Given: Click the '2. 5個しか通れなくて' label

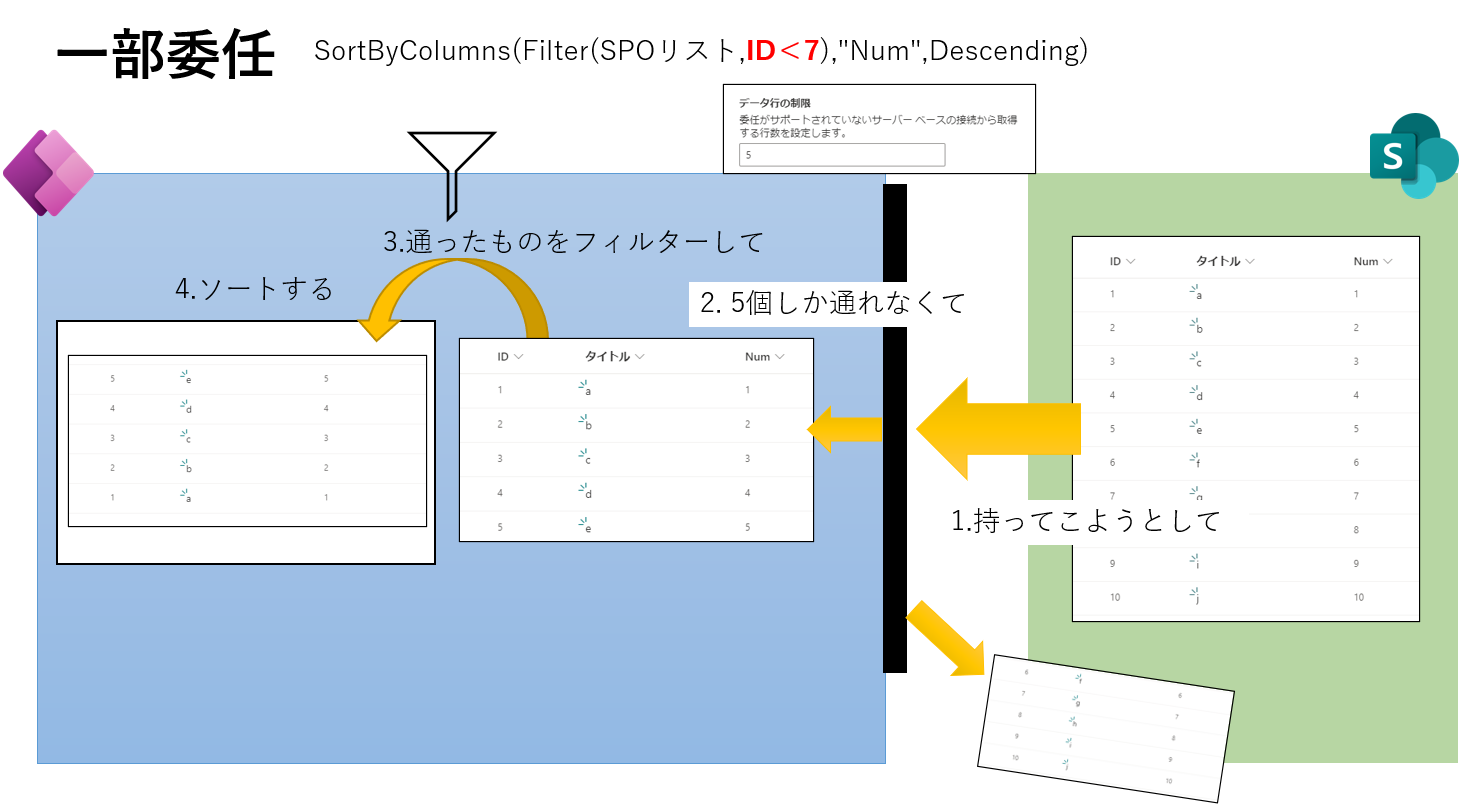Looking at the screenshot, I should point(832,304).
